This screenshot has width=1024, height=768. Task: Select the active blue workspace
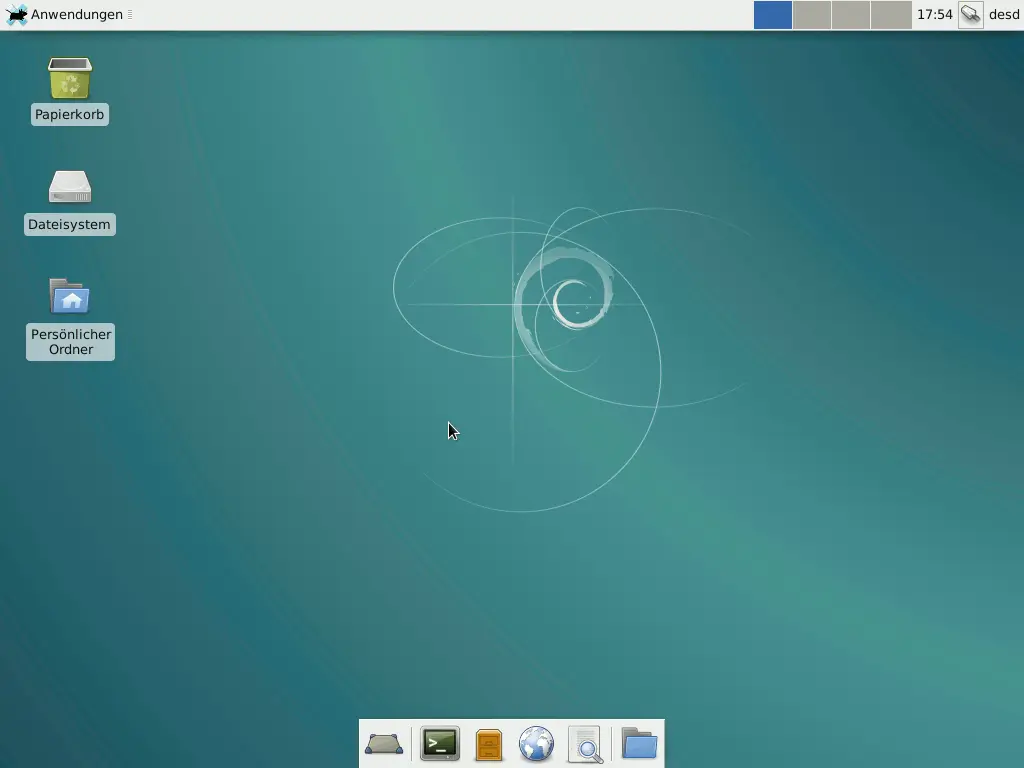pyautogui.click(x=772, y=15)
